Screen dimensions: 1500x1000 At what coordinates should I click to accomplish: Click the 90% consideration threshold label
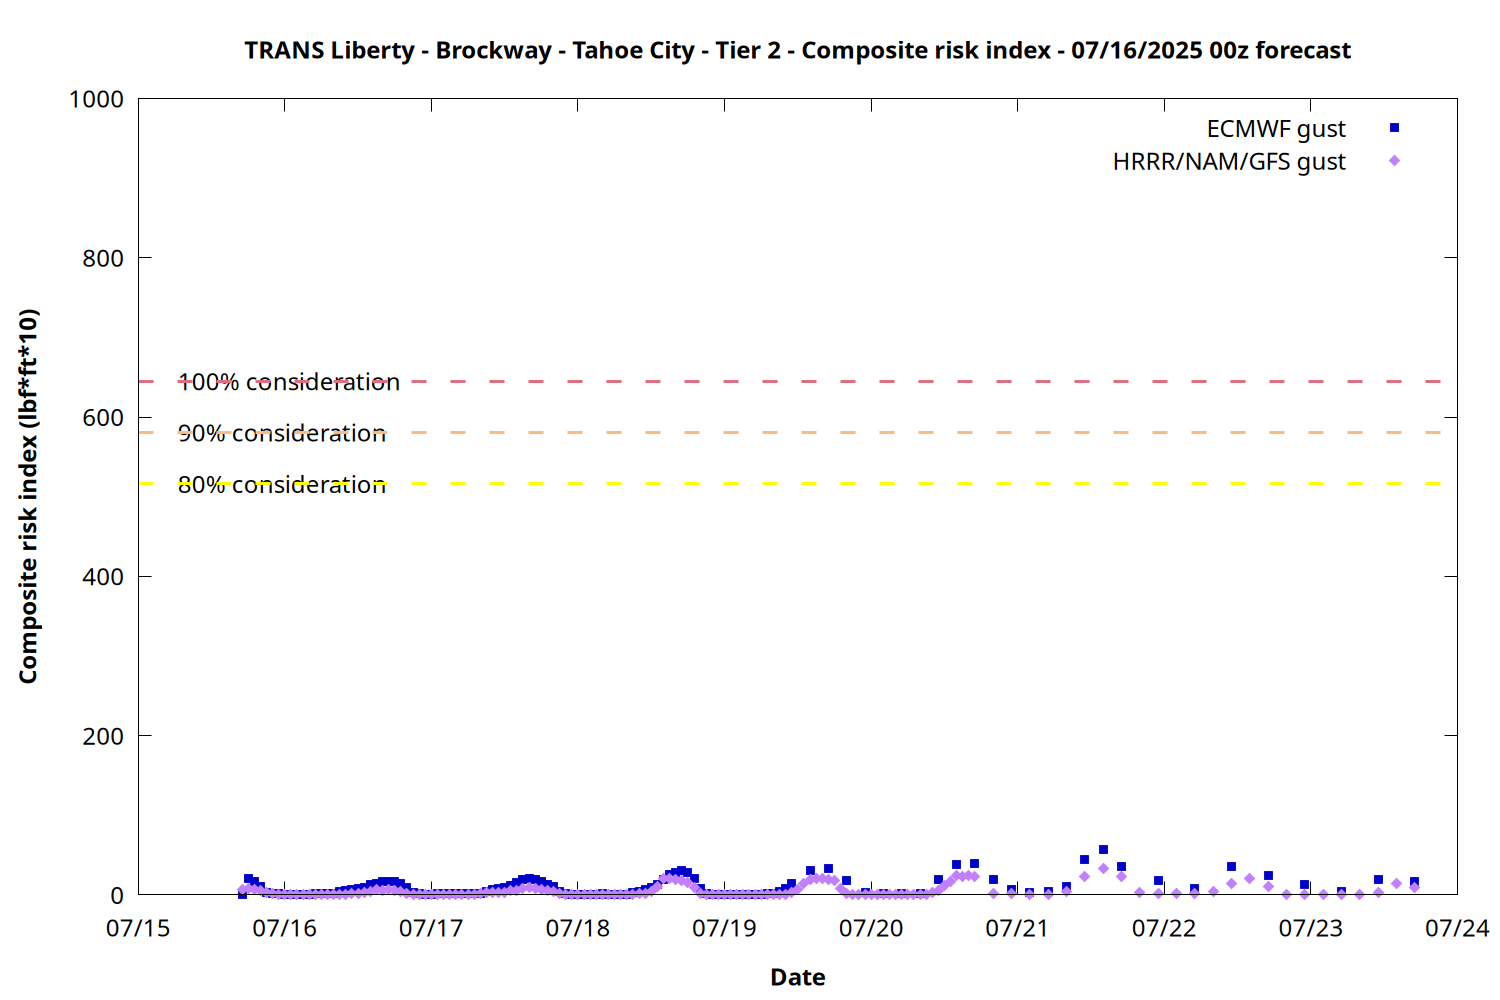click(x=282, y=433)
